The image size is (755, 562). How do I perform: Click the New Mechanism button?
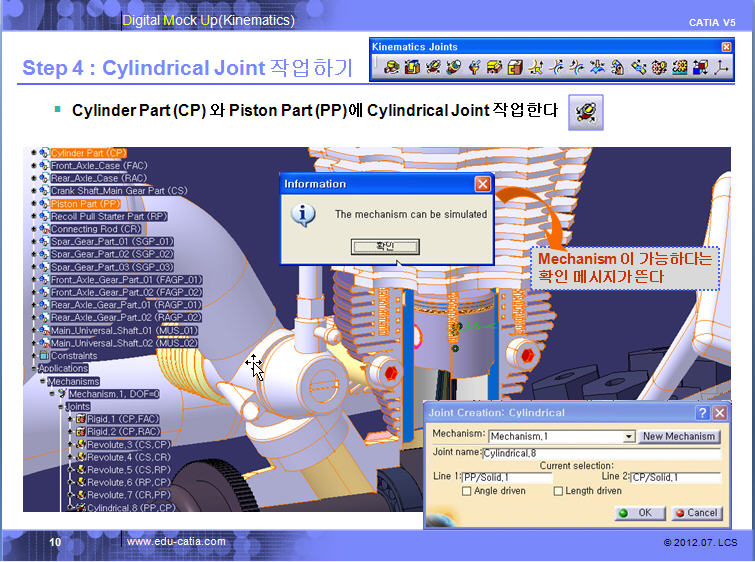point(679,437)
